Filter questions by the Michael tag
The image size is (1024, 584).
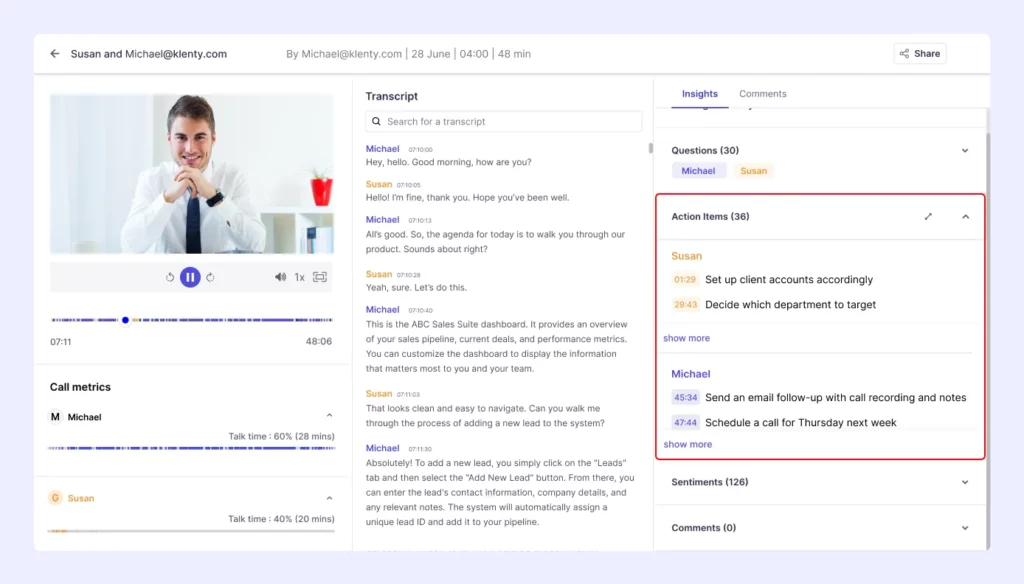(698, 170)
